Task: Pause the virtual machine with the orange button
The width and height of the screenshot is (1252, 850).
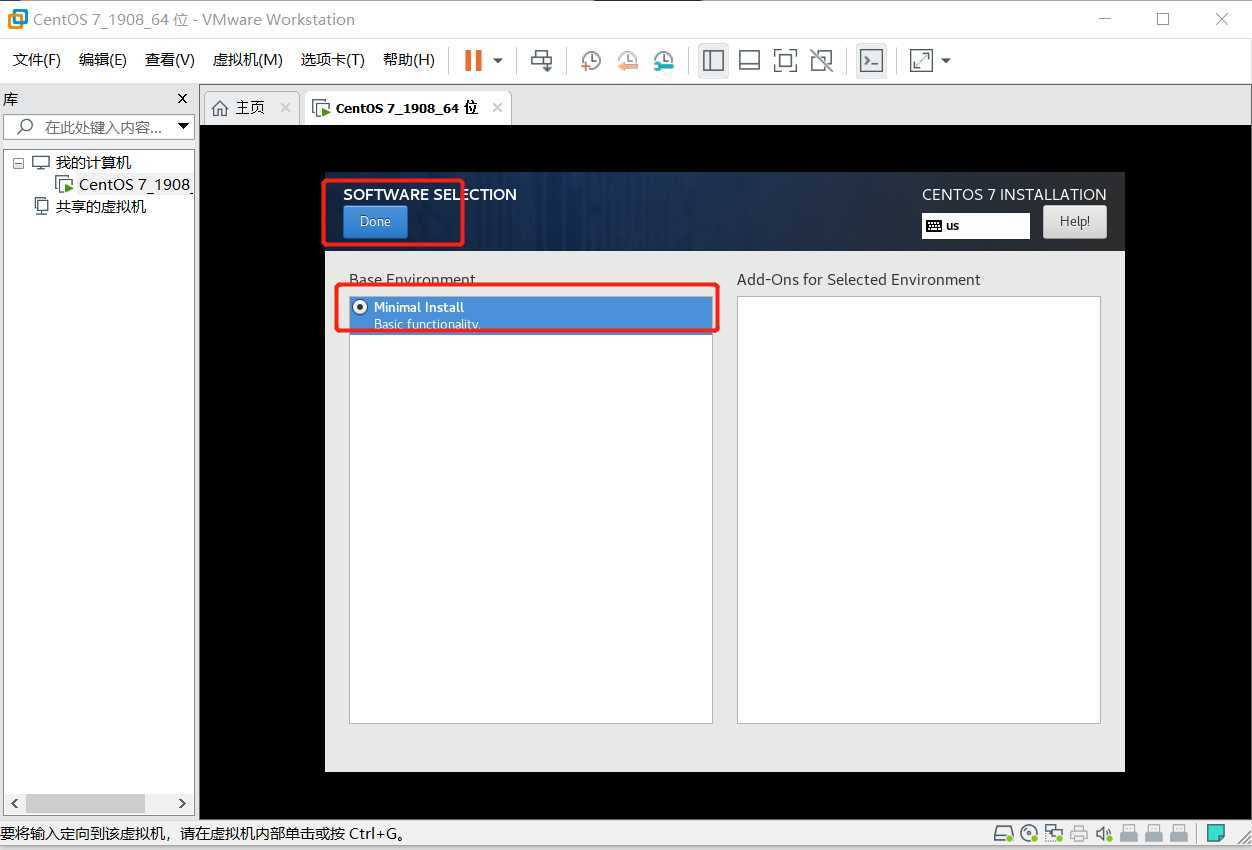Action: pyautogui.click(x=473, y=60)
